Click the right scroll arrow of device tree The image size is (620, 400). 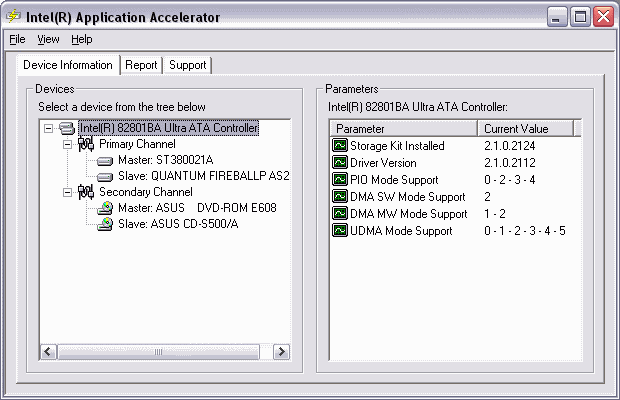pos(281,352)
